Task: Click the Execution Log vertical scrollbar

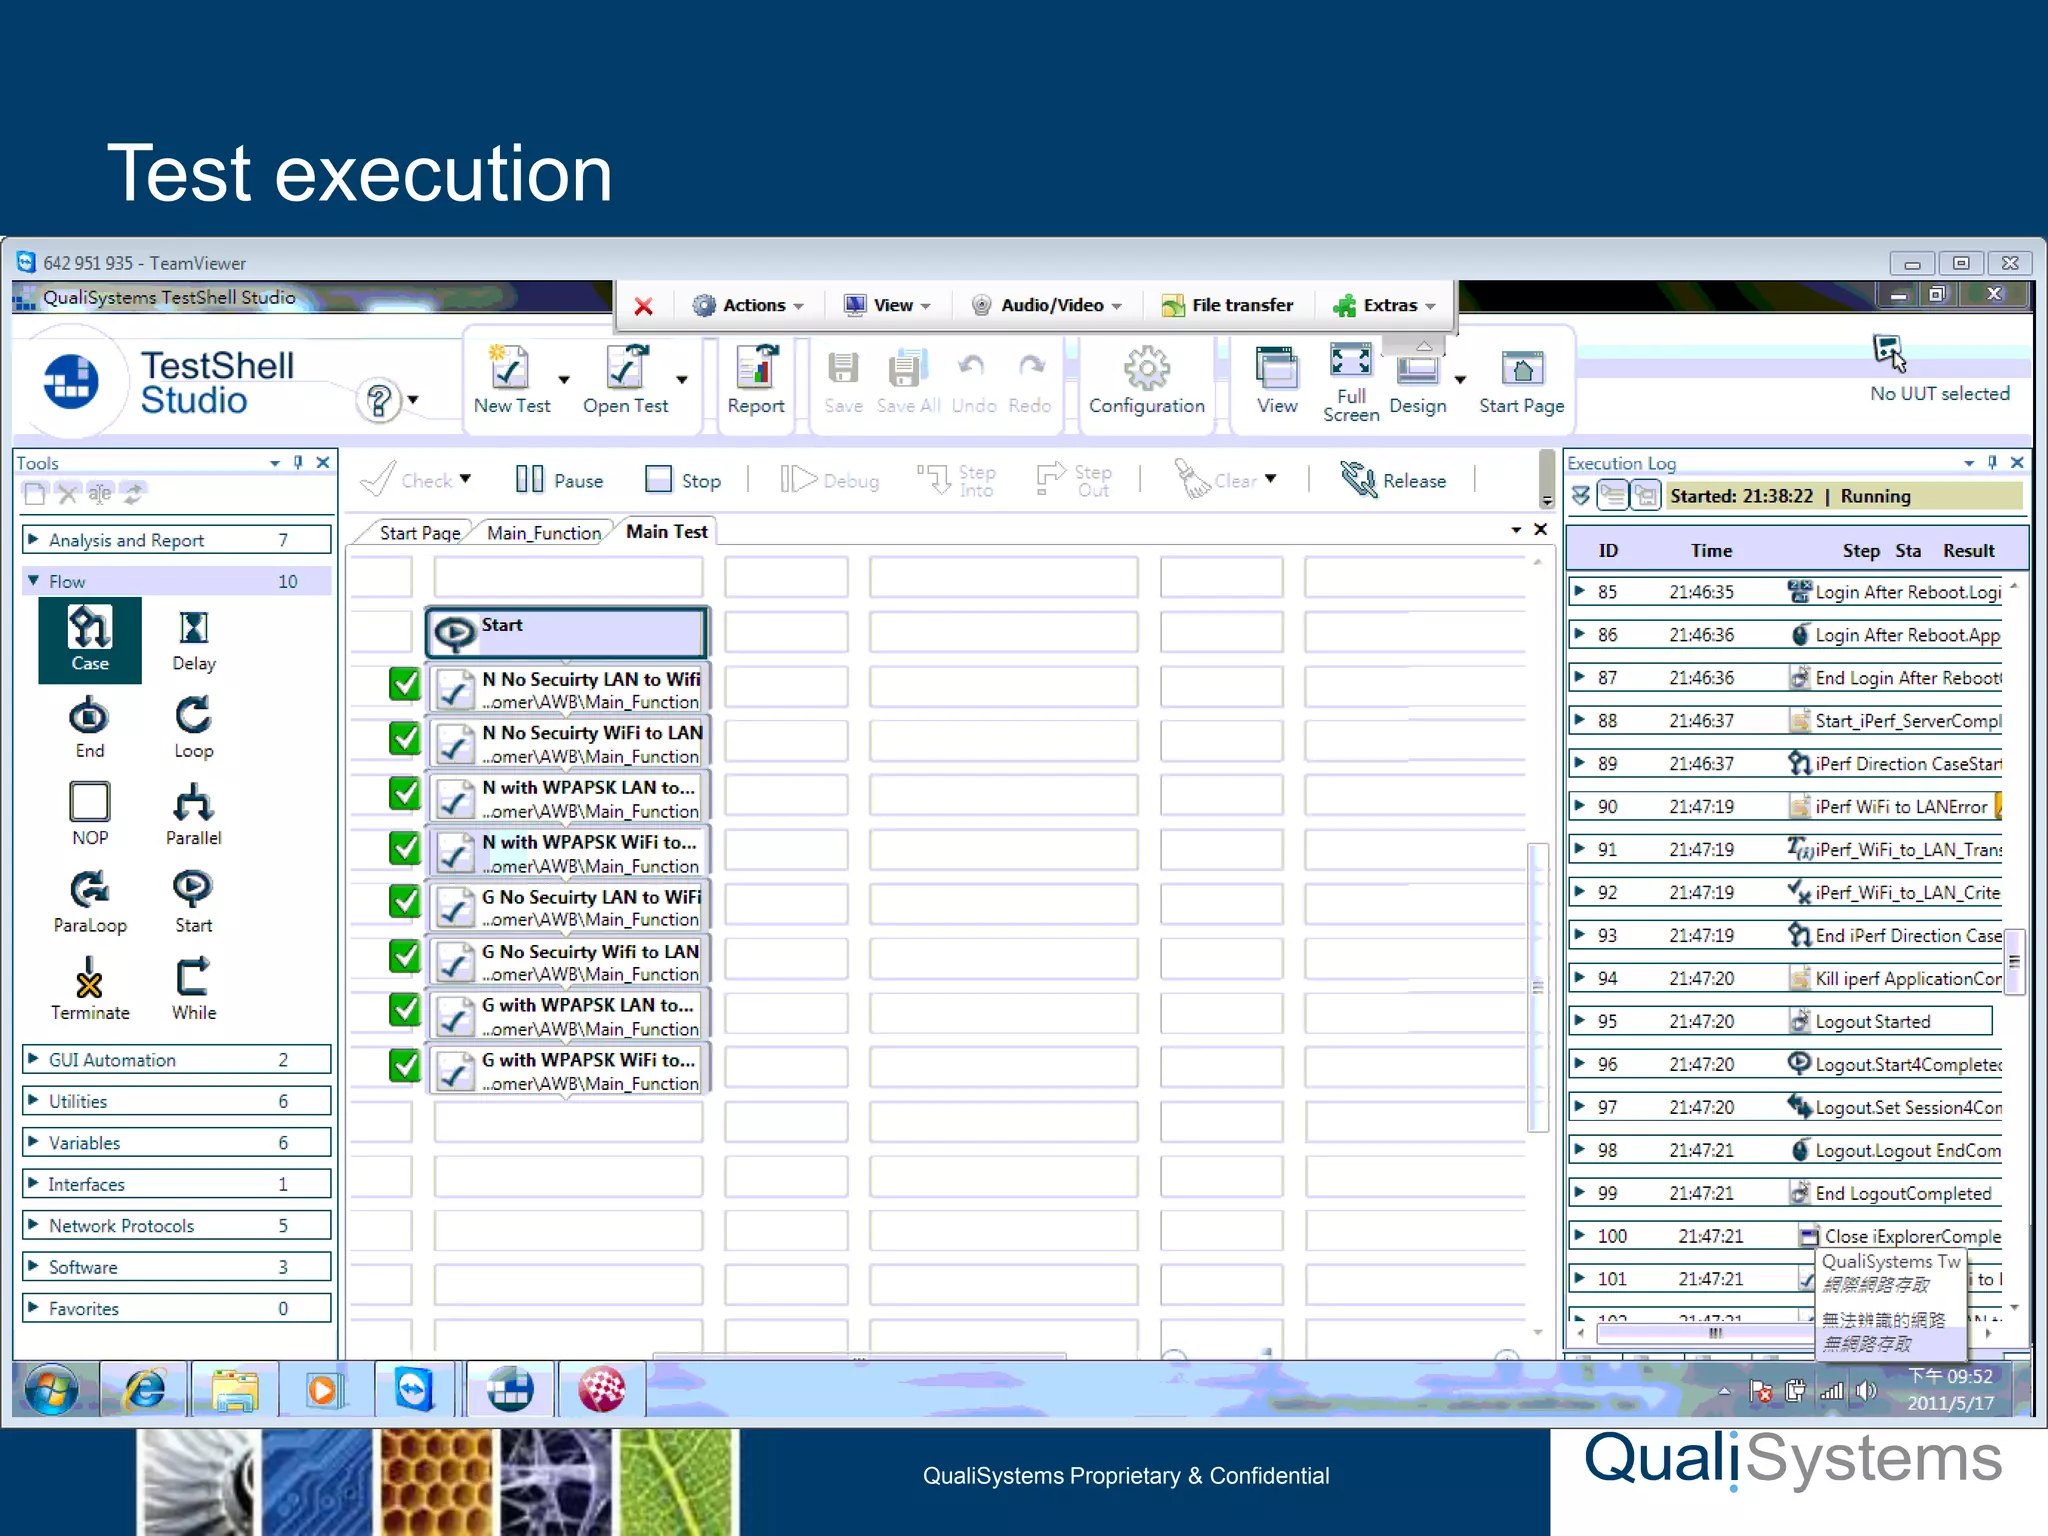Action: 2014,961
